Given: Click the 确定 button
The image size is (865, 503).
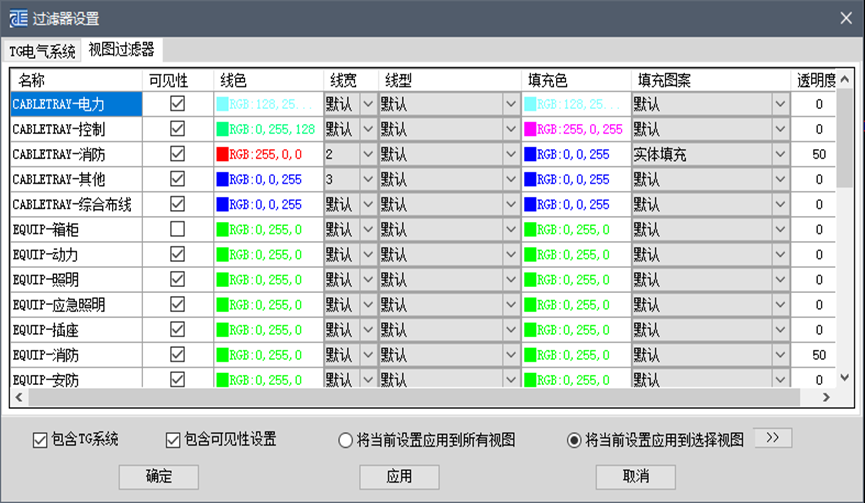Looking at the screenshot, I should [159, 477].
